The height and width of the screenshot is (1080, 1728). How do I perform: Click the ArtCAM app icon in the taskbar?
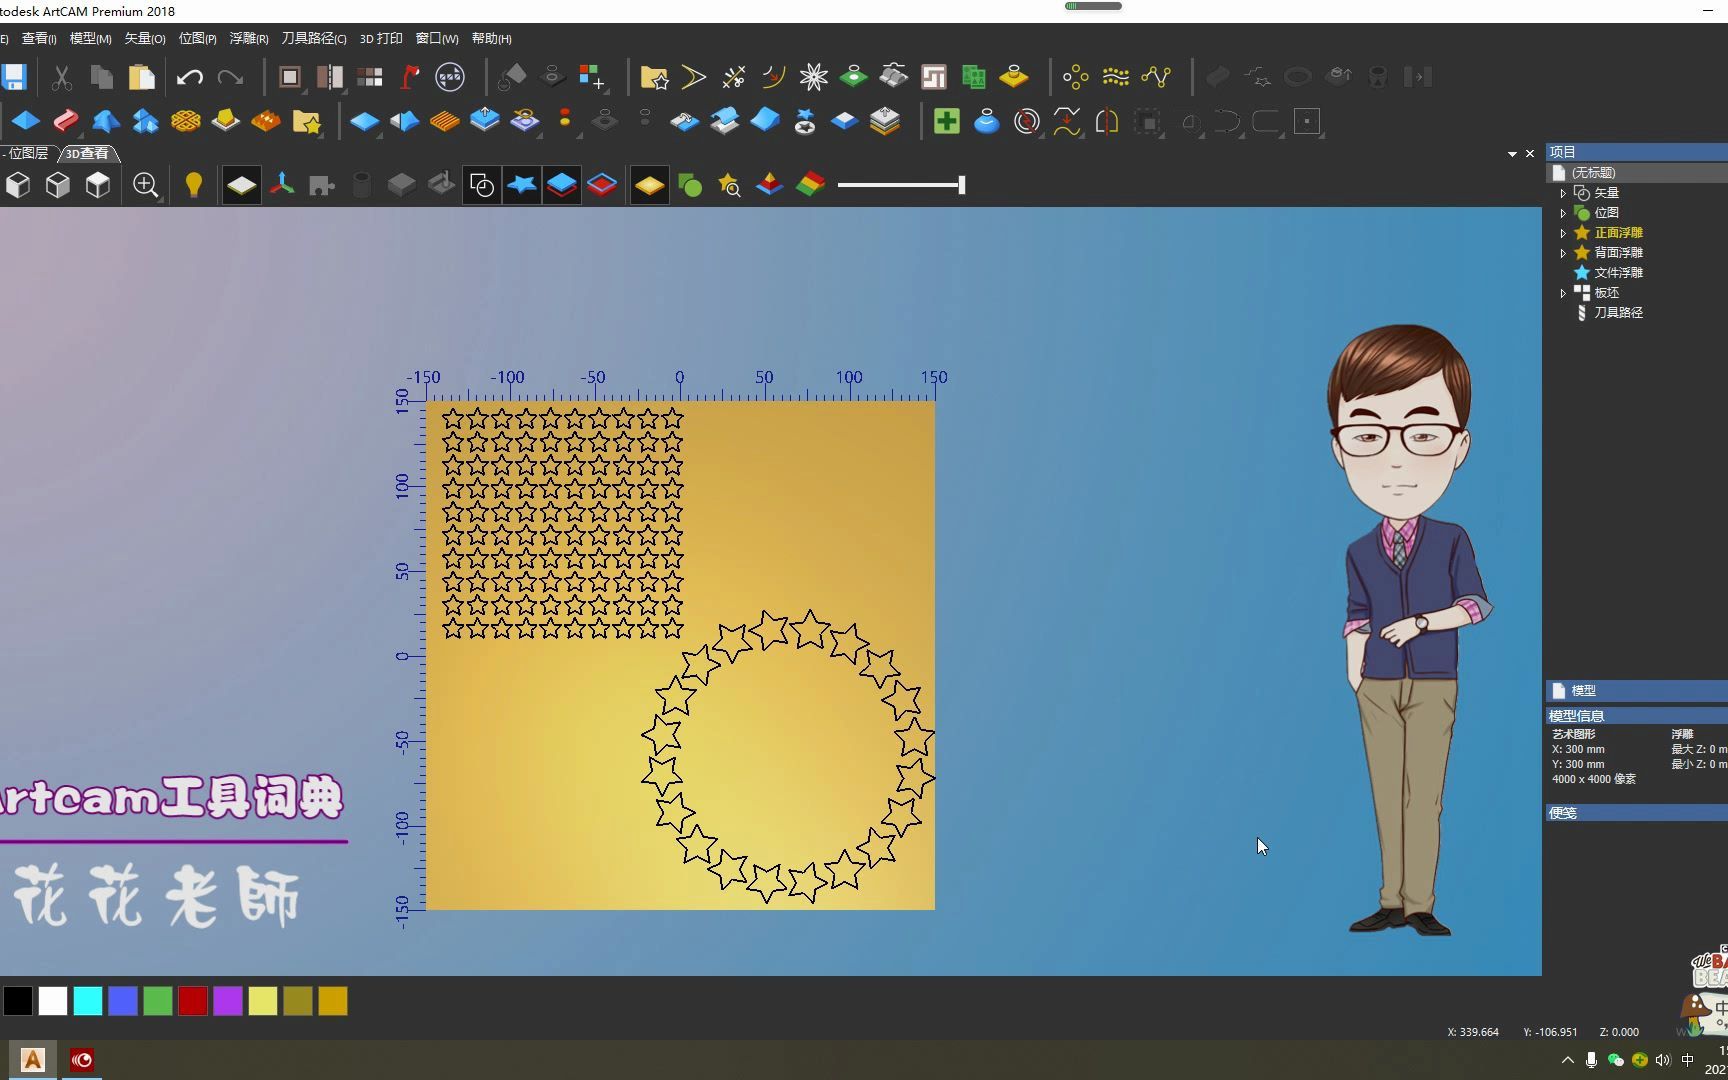point(32,1060)
